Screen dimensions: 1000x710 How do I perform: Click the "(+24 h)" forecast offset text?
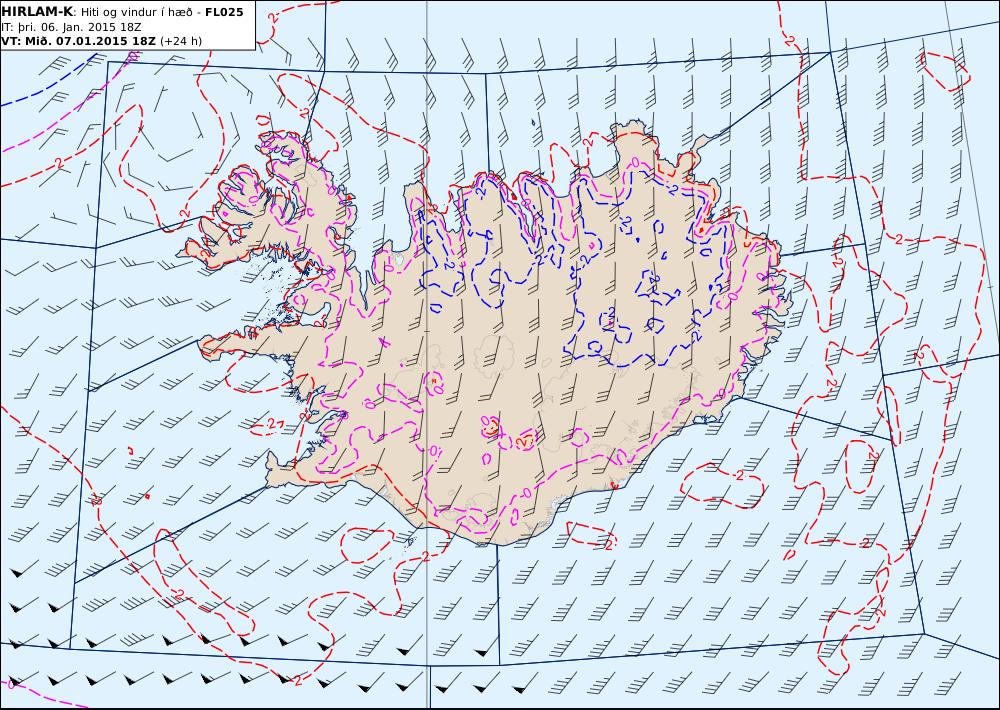(180, 41)
